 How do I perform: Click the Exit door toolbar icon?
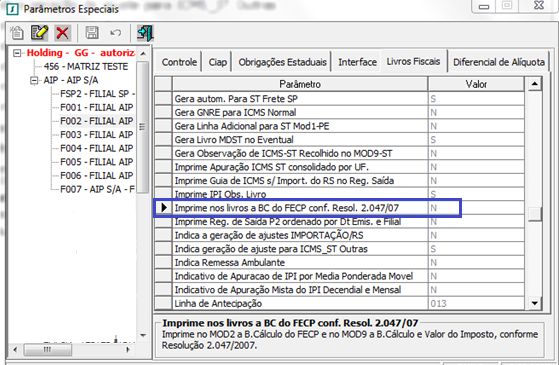pos(145,33)
